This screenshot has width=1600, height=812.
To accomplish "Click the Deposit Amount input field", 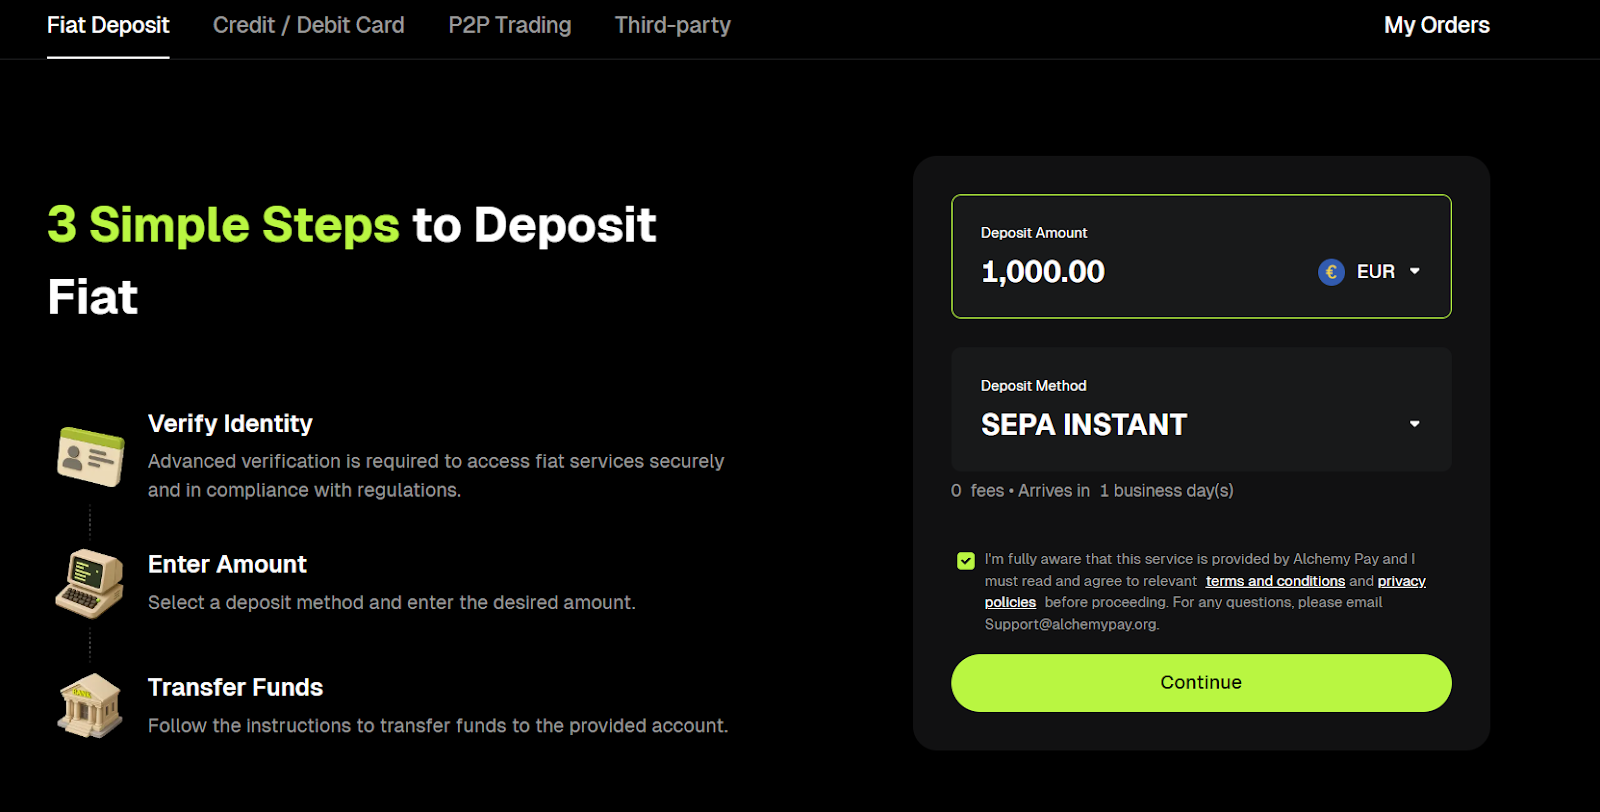I will (x=1100, y=271).
